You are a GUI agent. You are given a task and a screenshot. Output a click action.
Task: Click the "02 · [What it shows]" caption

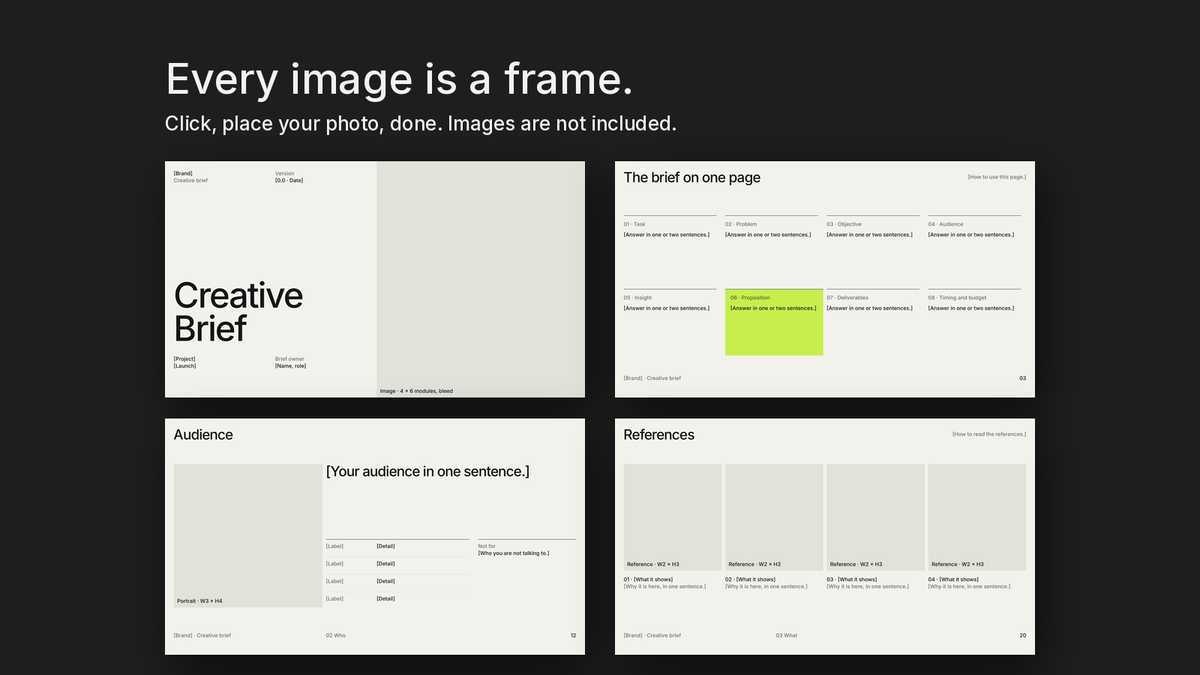[750, 579]
